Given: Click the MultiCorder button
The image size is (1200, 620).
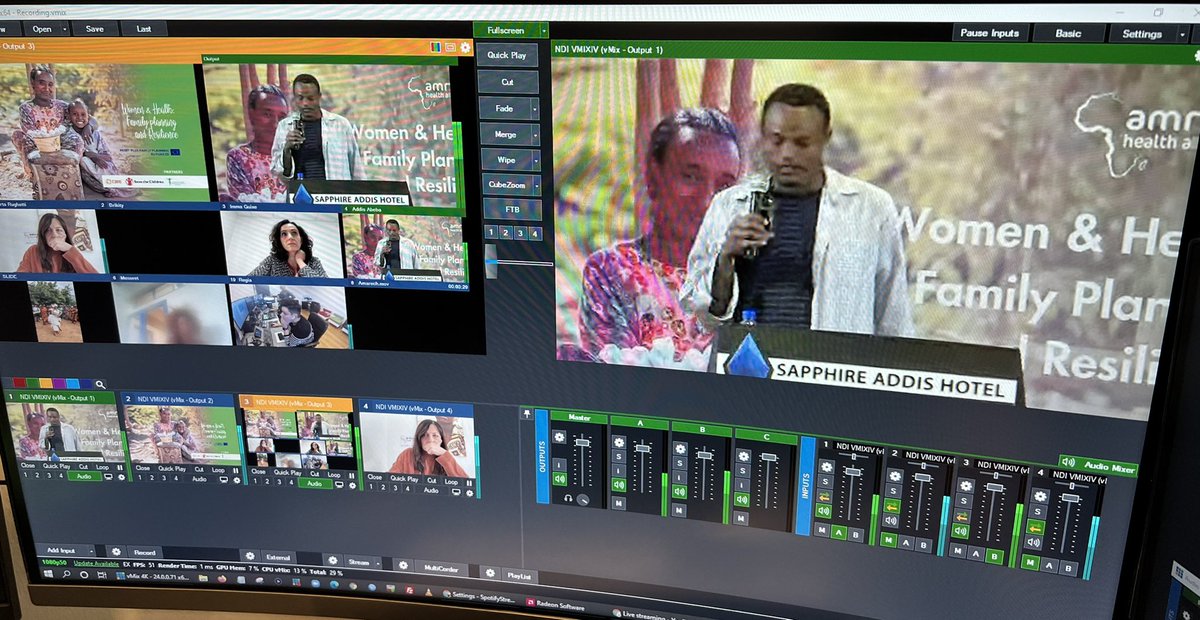Looking at the screenshot, I should [442, 568].
